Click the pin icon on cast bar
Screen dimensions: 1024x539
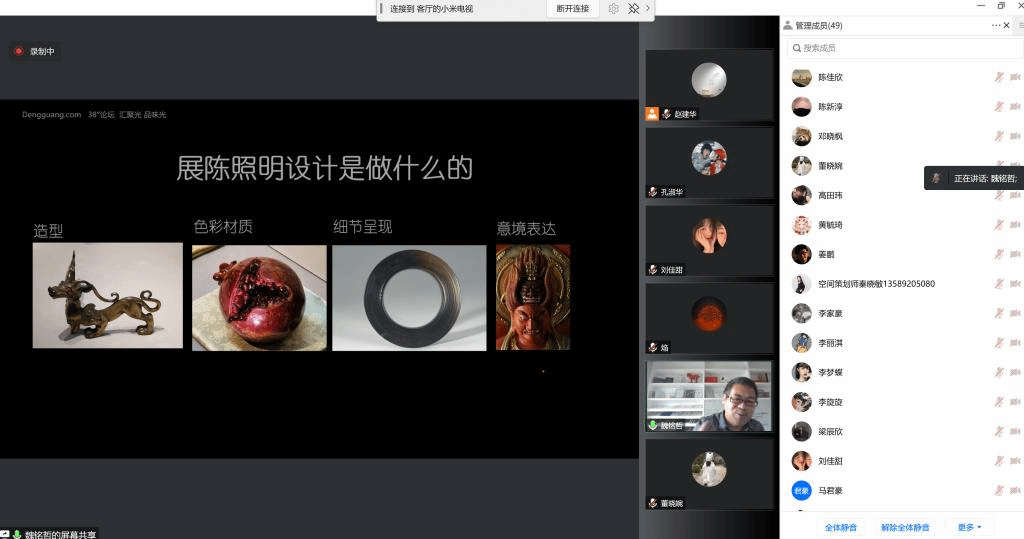tap(633, 9)
